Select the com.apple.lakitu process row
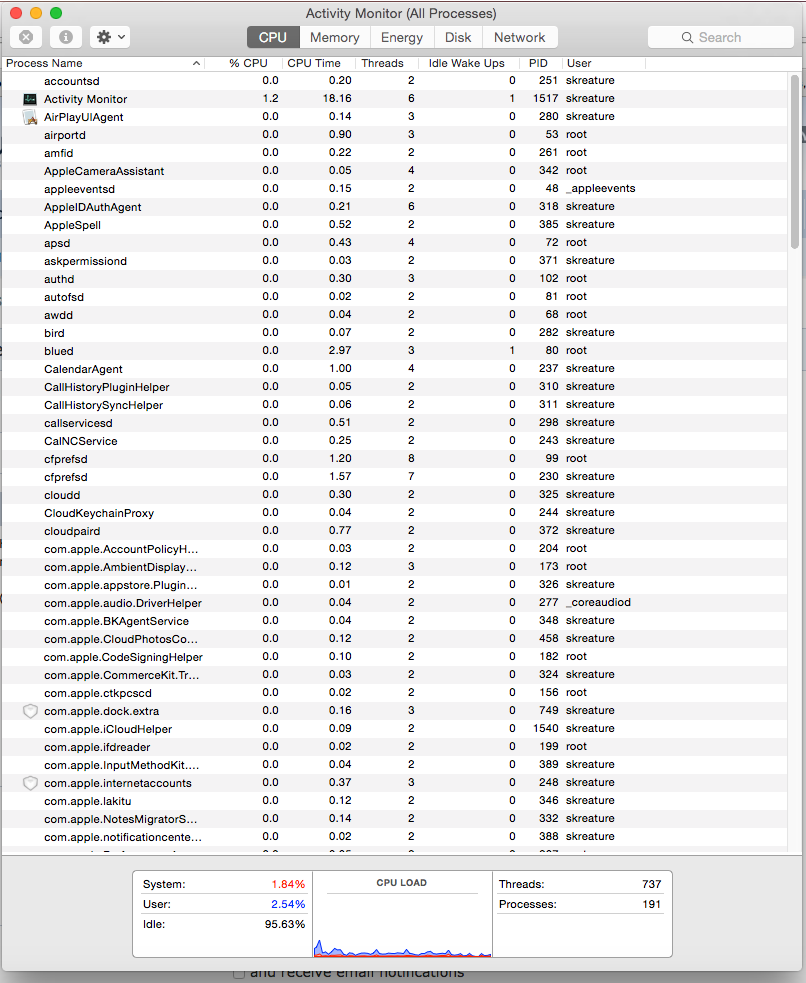Image resolution: width=806 pixels, height=983 pixels. 395,801
